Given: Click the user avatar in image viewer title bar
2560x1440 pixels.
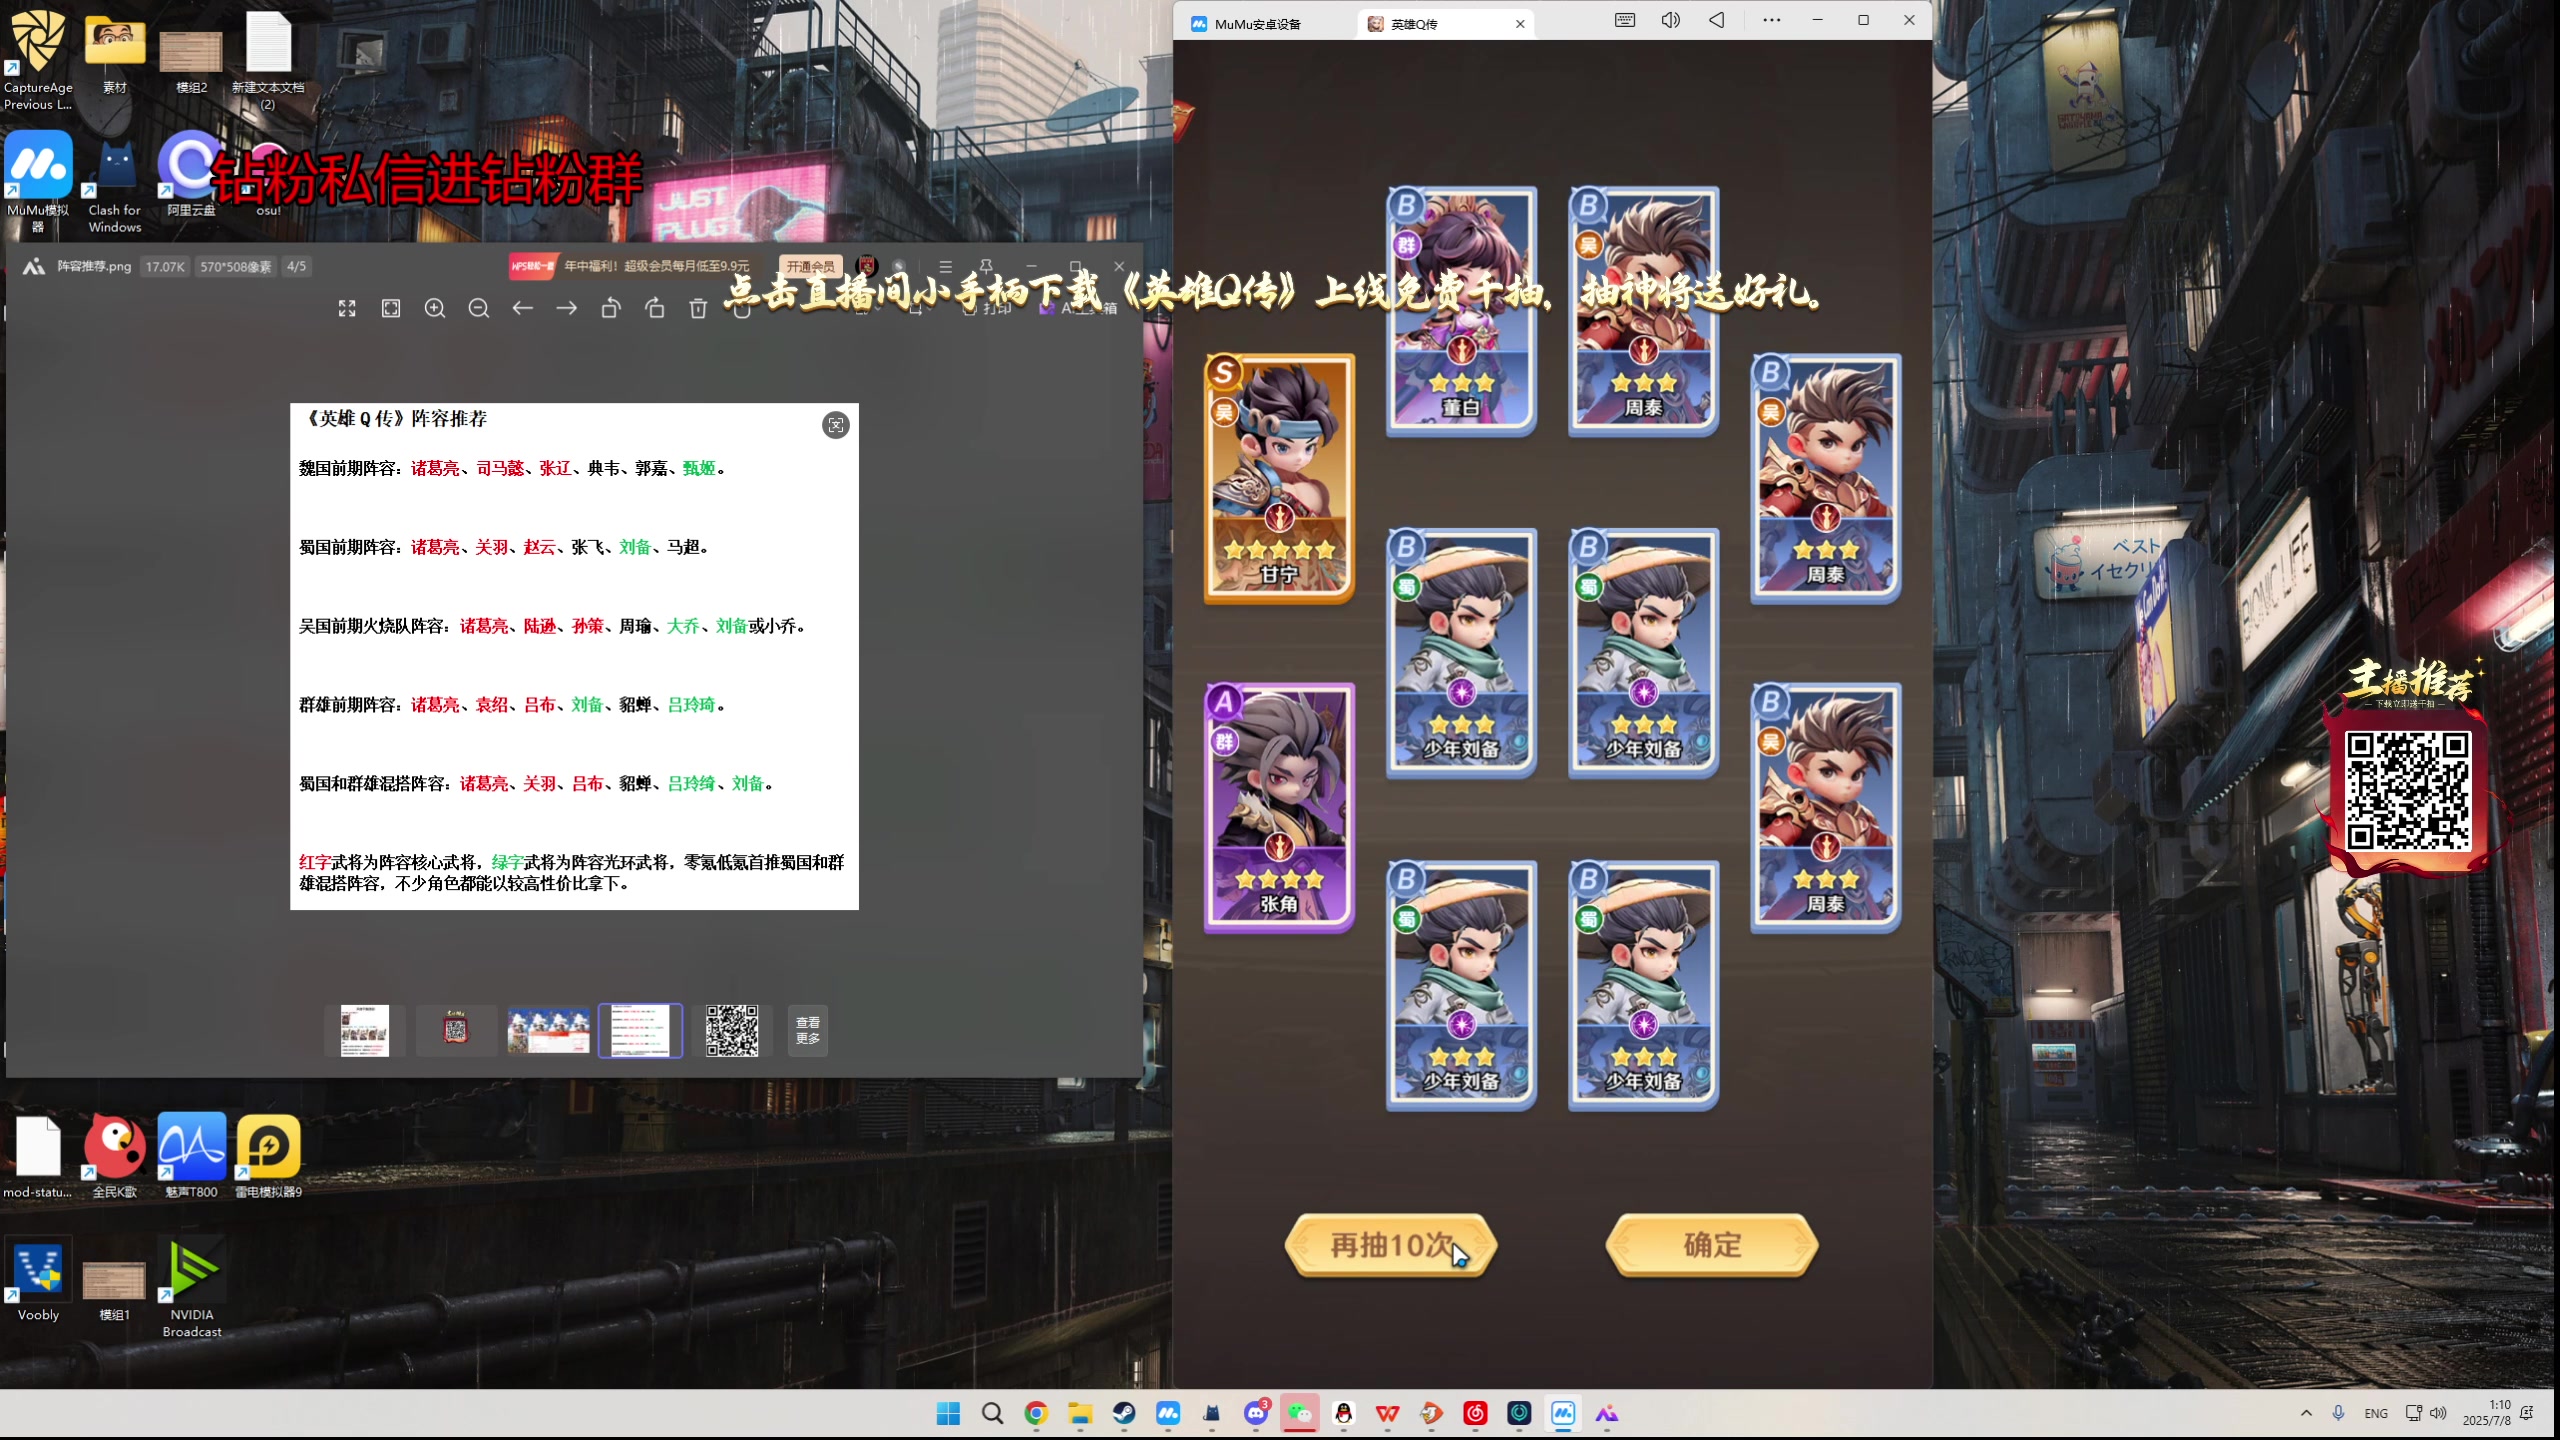Looking at the screenshot, I should (x=867, y=266).
